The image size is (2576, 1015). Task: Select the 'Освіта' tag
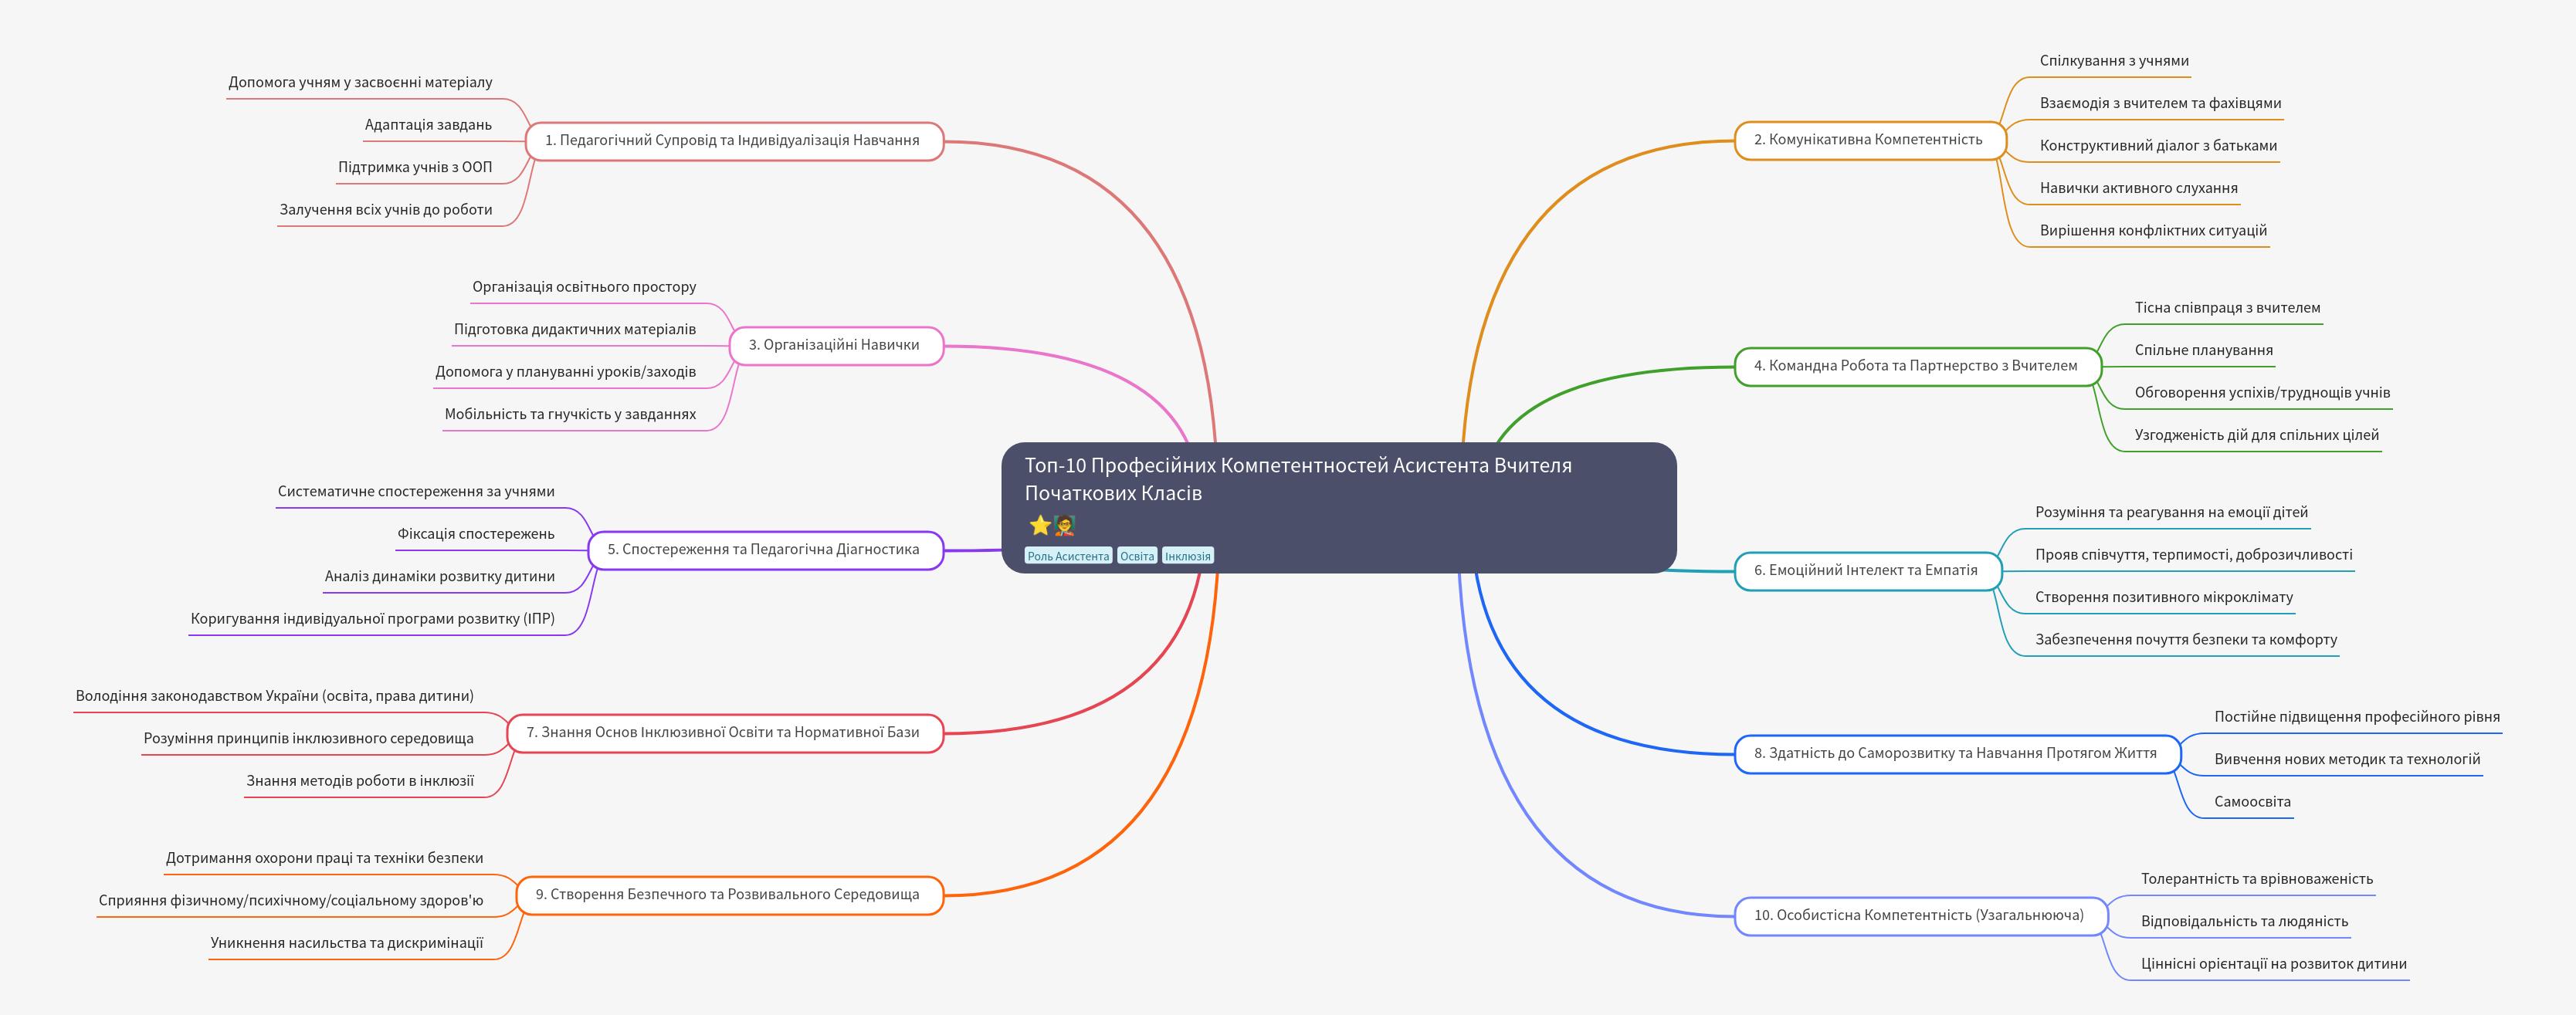click(x=1137, y=556)
